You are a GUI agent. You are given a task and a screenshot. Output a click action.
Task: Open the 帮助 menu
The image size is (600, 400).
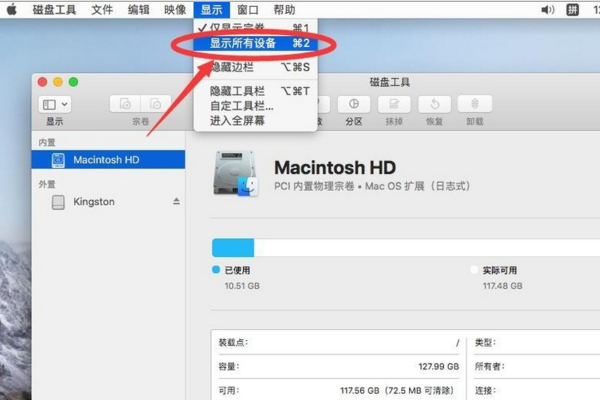click(x=284, y=10)
